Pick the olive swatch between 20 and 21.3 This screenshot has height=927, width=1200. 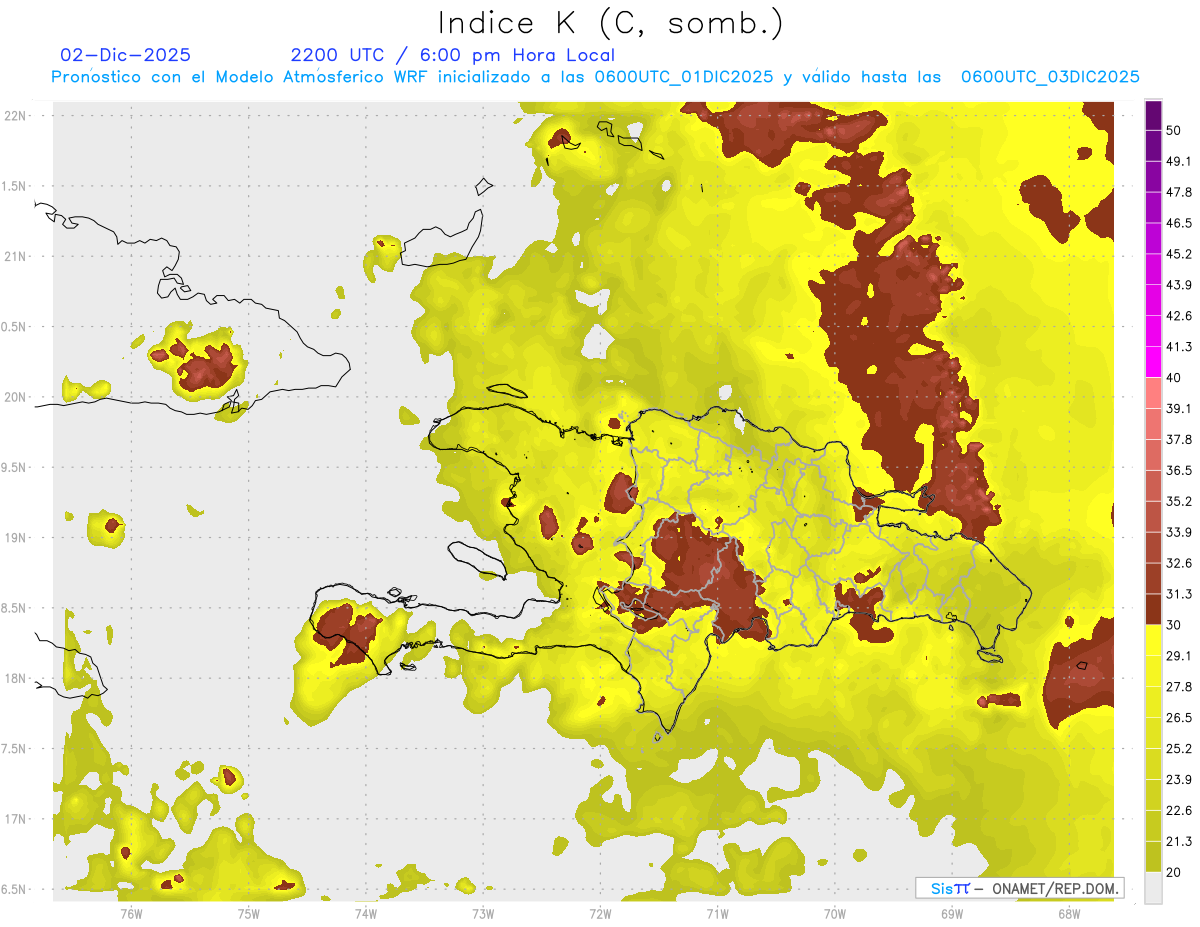1153,857
